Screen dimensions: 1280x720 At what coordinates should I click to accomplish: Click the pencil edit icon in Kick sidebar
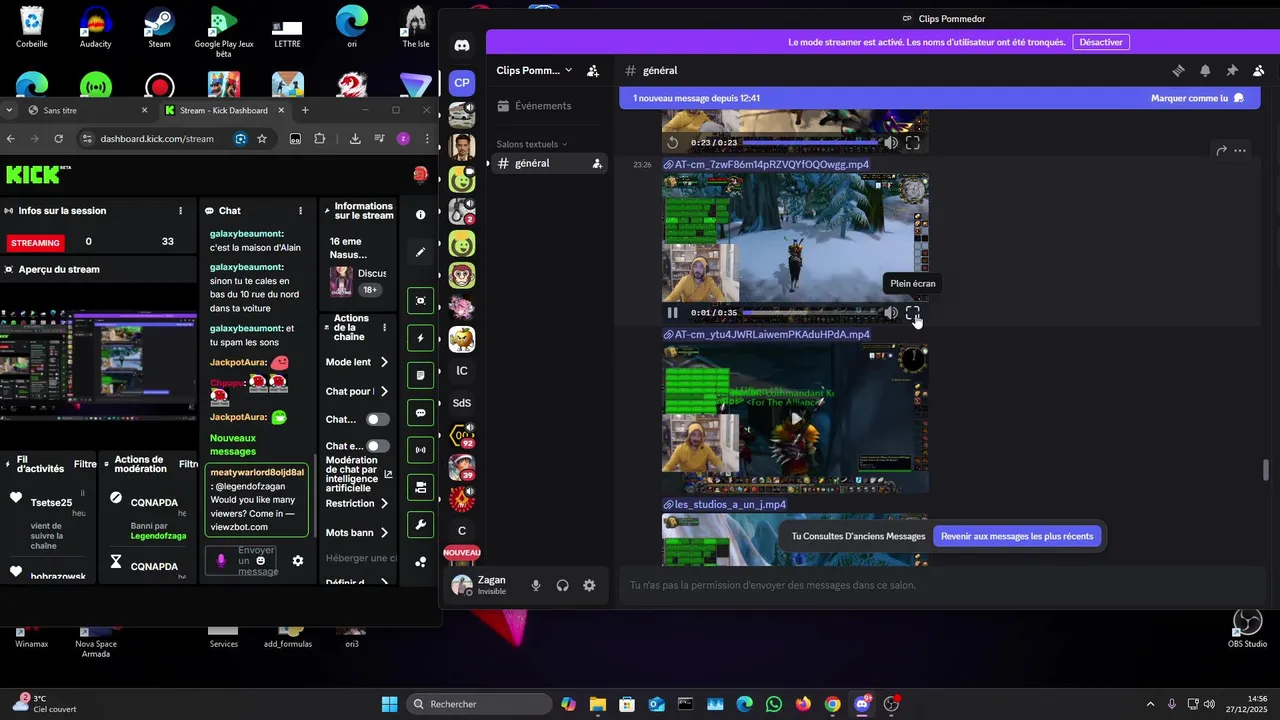point(420,252)
